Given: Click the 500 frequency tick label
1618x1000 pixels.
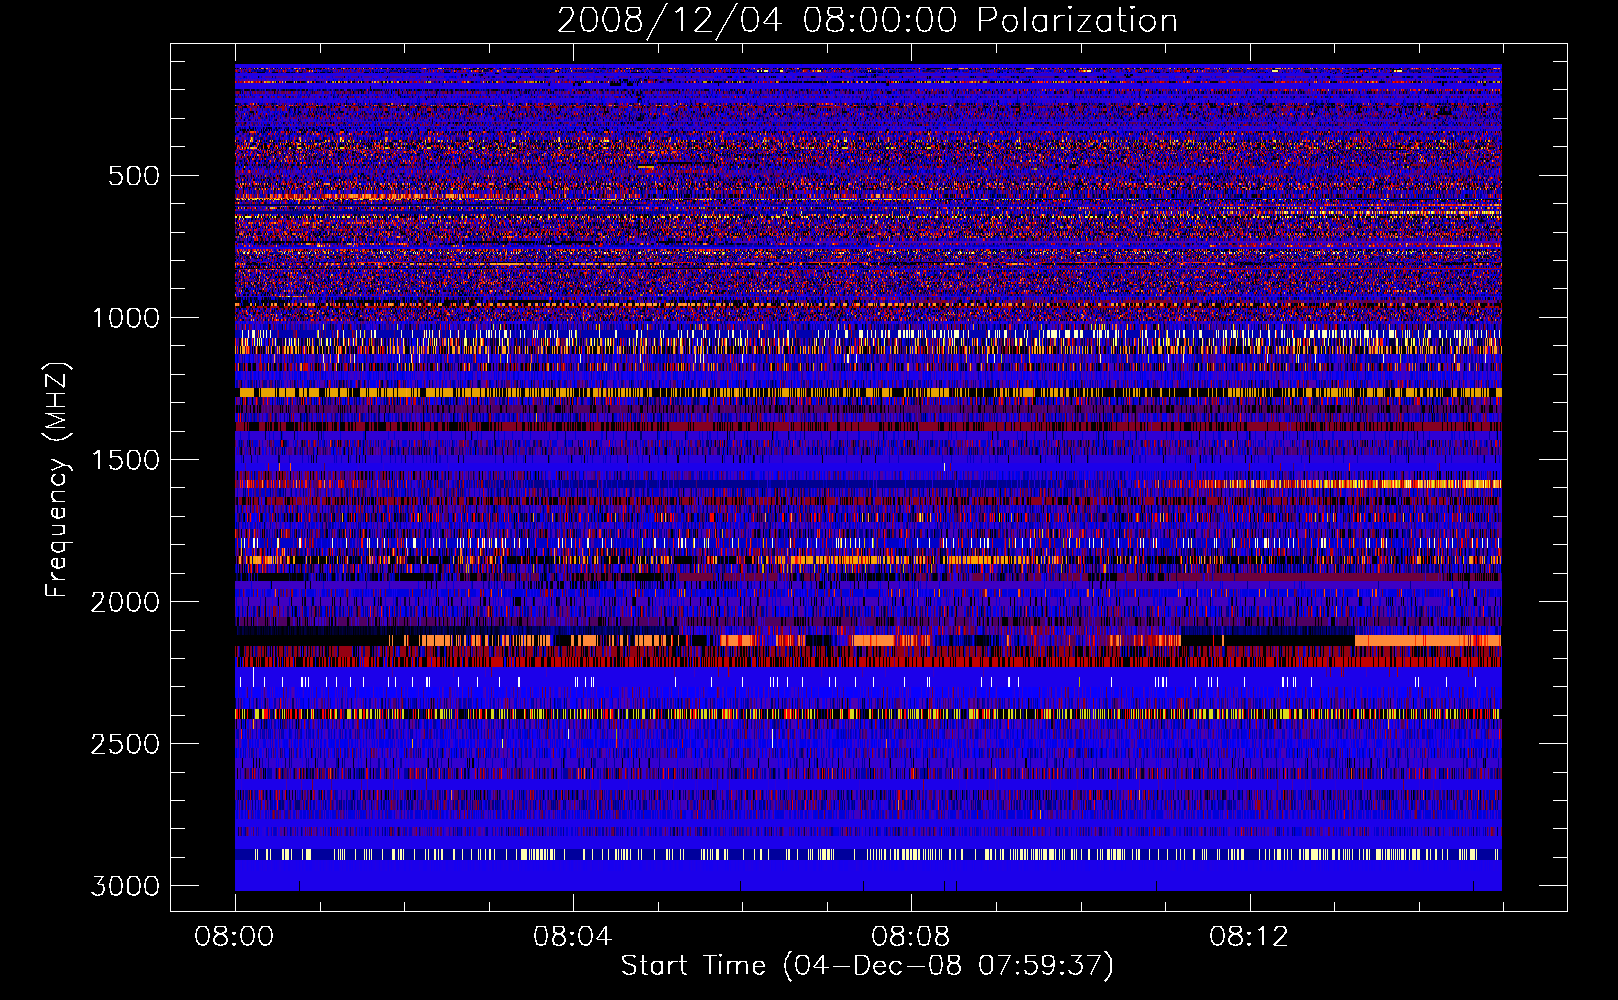Looking at the screenshot, I should [x=133, y=176].
